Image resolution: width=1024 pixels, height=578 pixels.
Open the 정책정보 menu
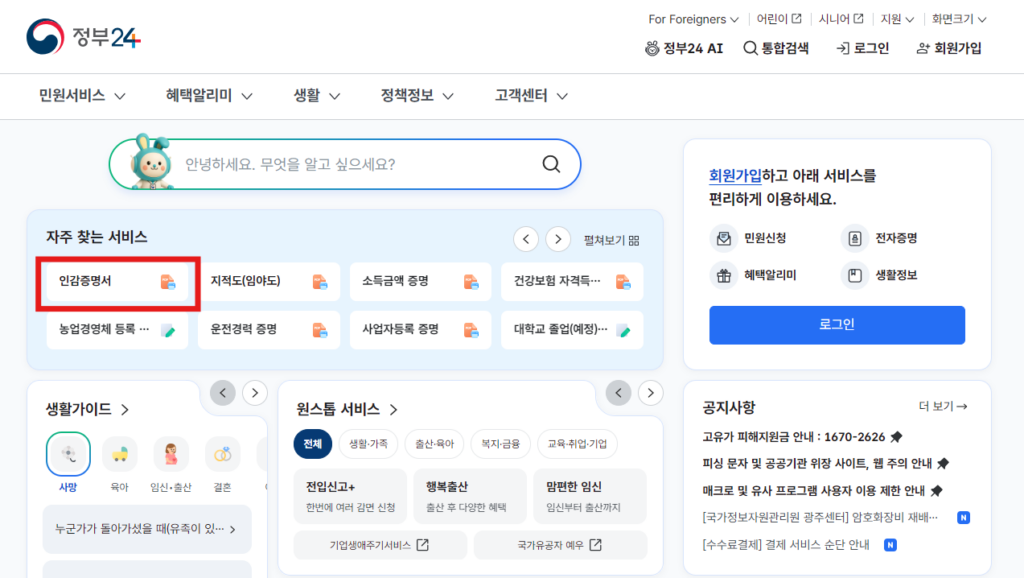tap(417, 96)
